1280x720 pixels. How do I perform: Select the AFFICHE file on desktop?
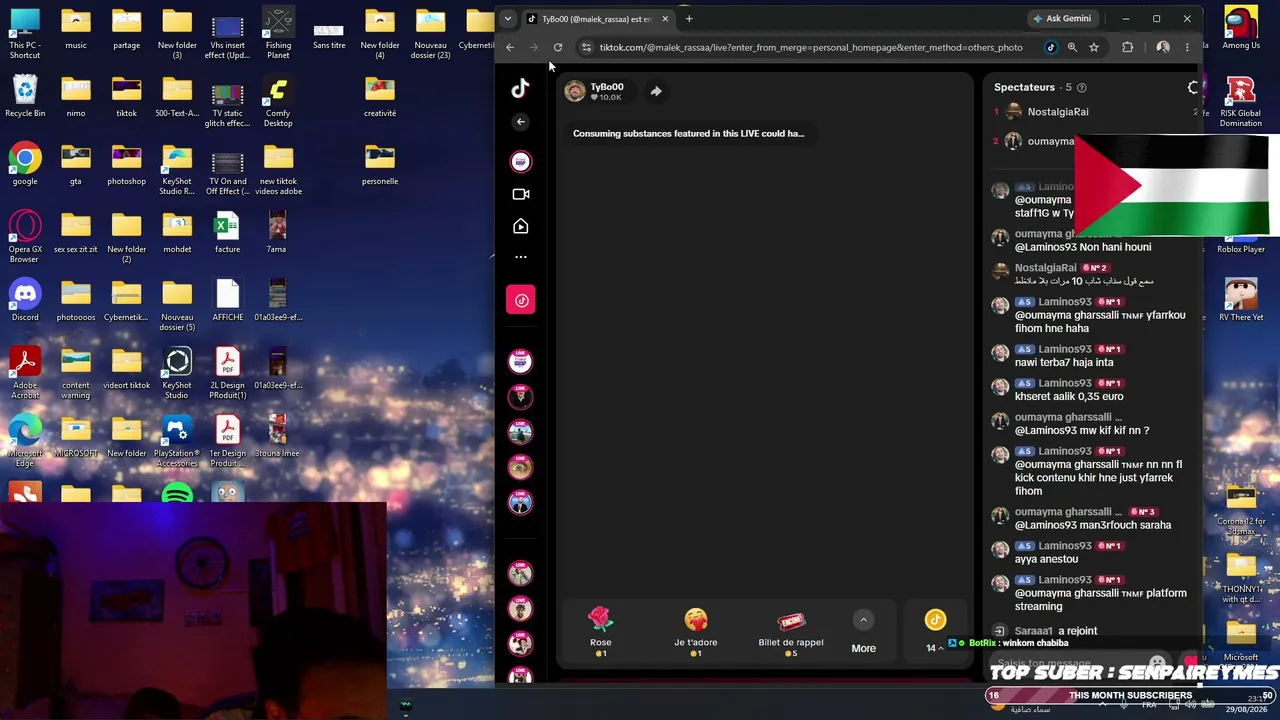click(x=227, y=300)
